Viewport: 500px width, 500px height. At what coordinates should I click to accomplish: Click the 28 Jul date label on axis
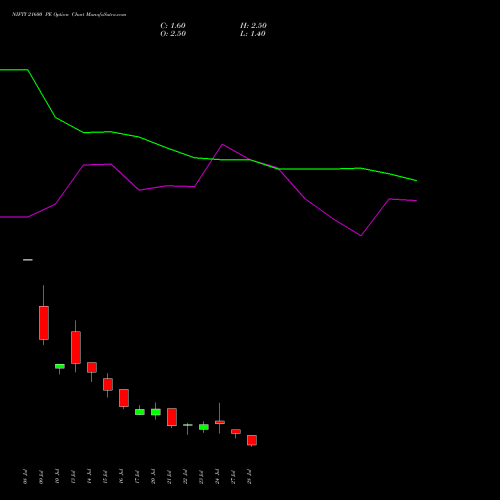click(x=249, y=477)
